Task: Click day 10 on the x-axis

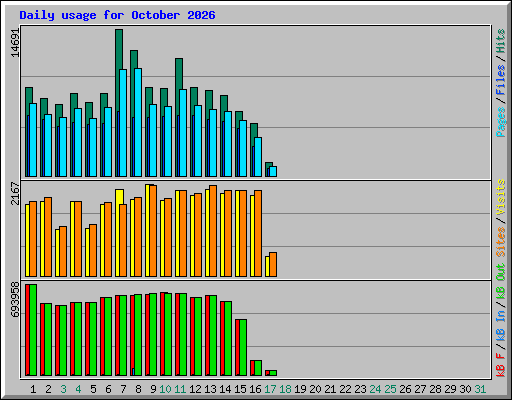Action: 165,389
